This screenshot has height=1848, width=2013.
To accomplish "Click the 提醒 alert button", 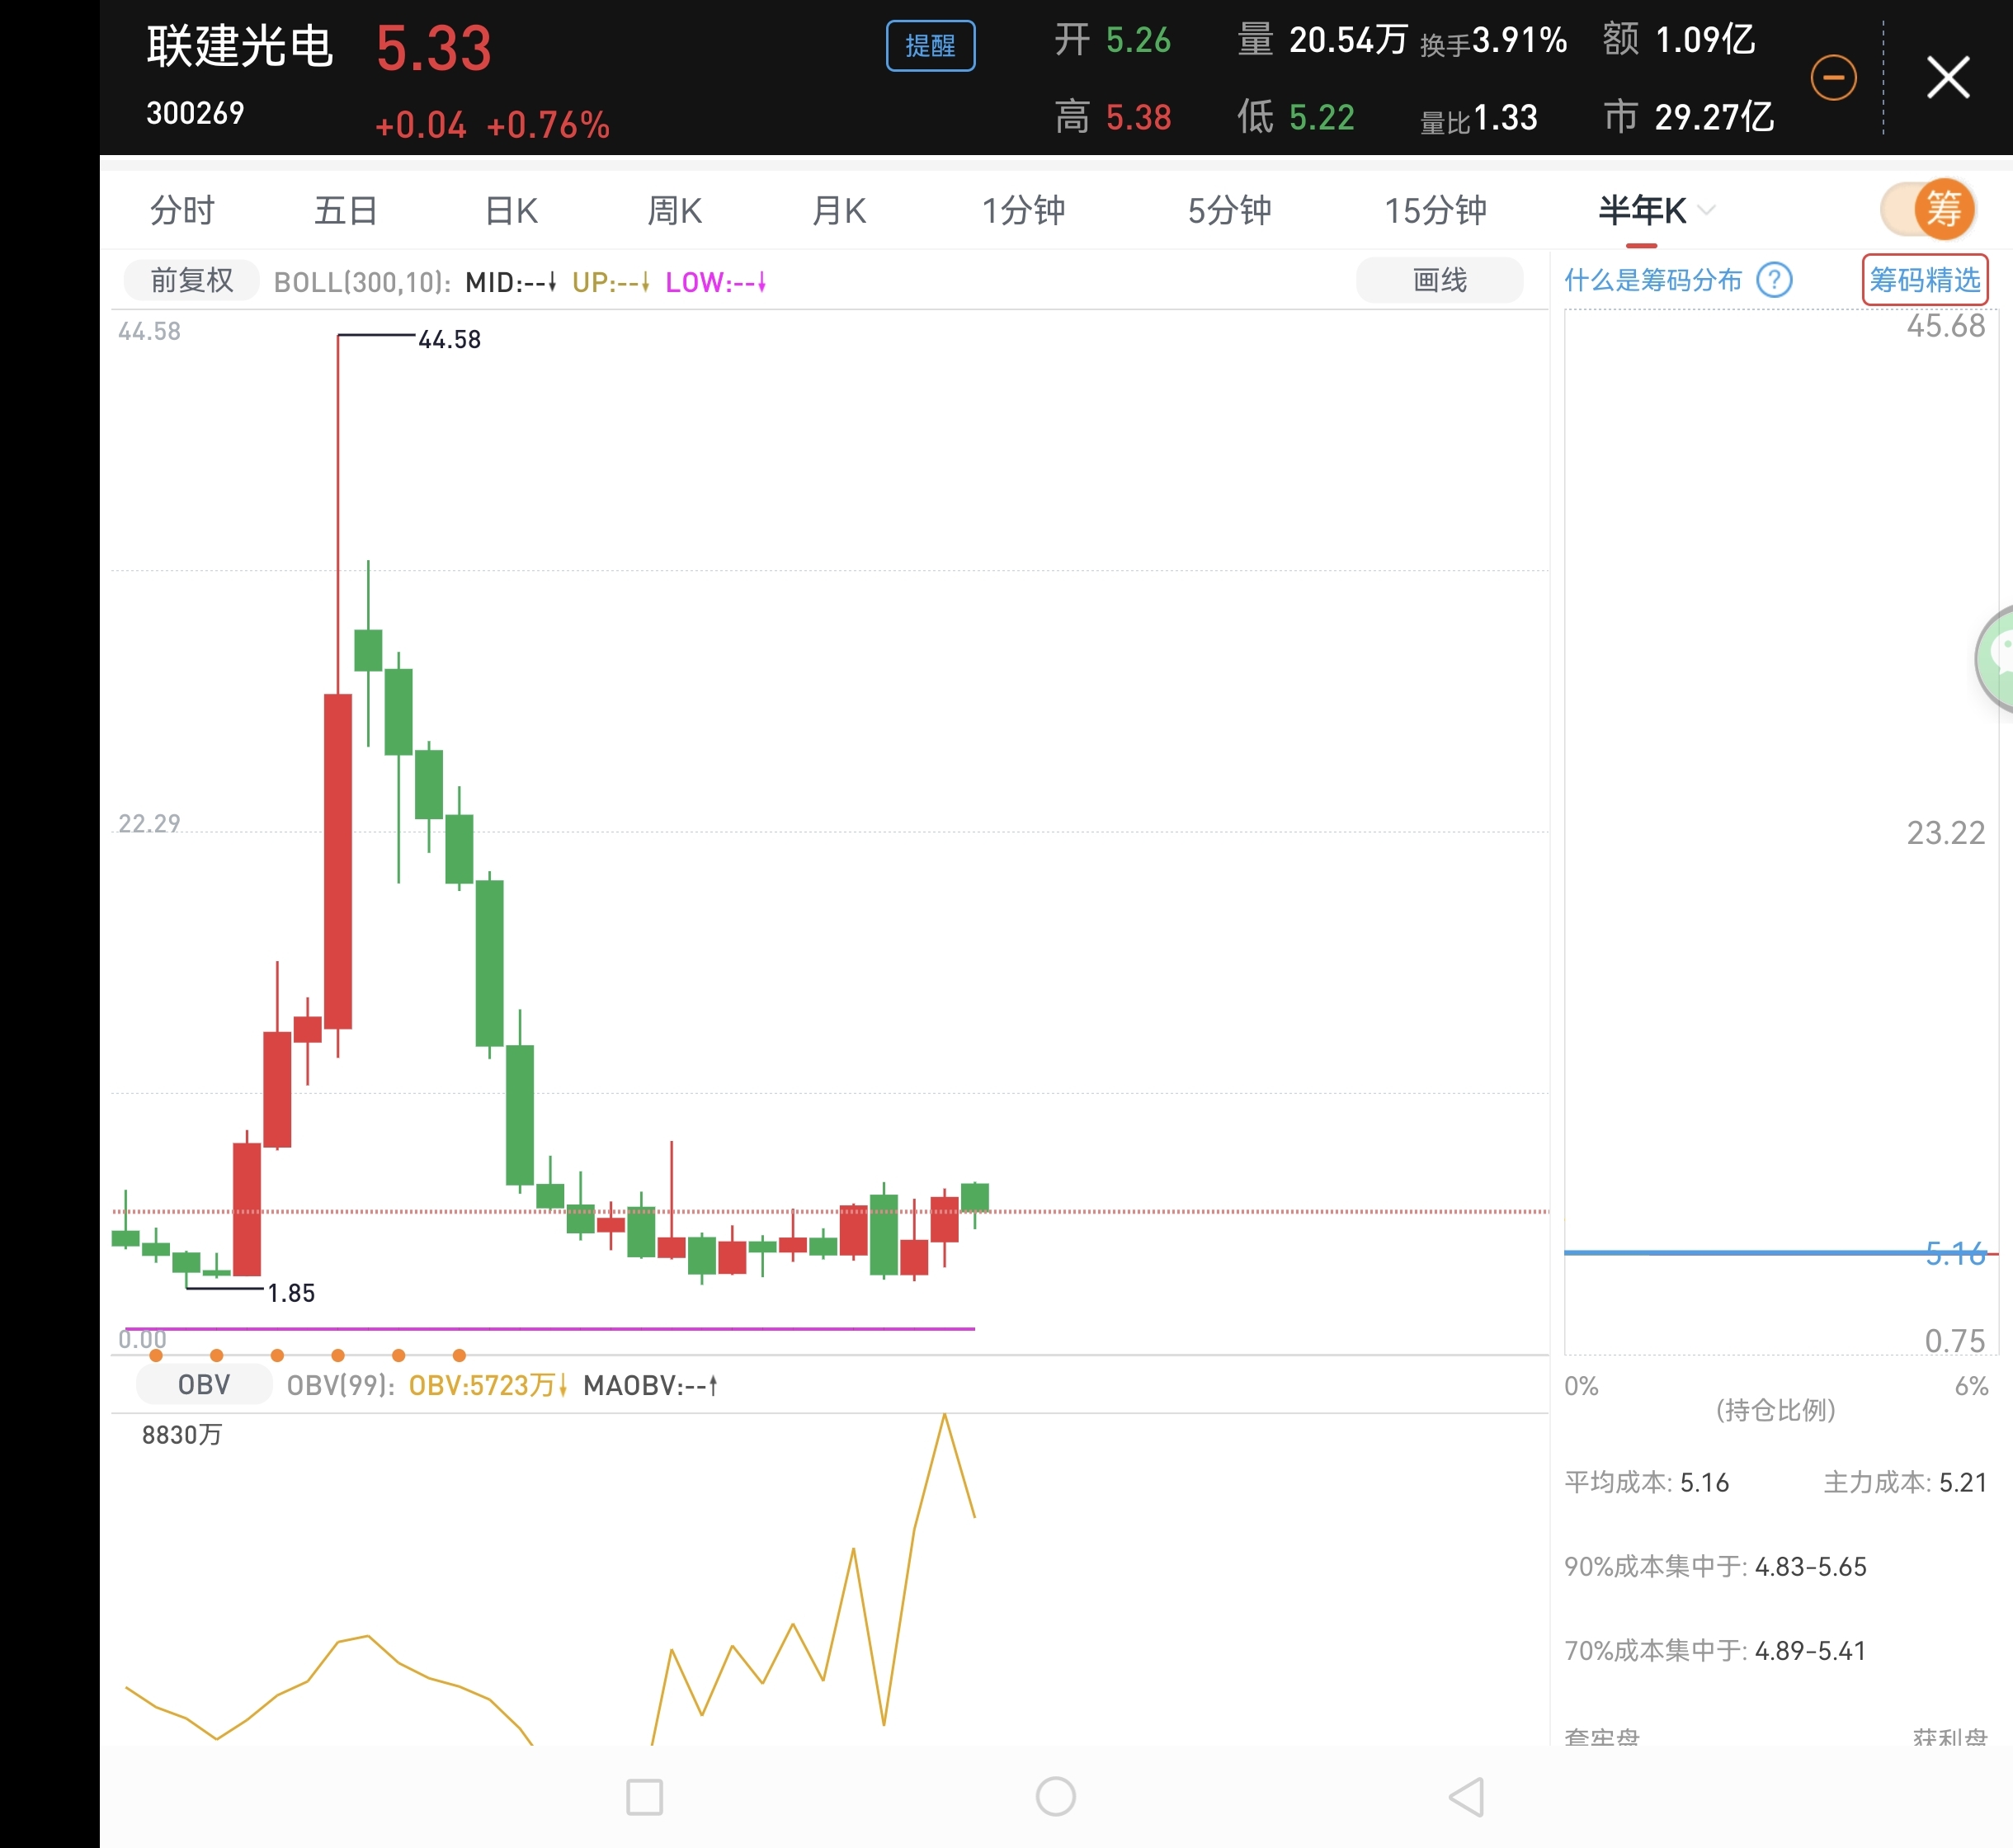I will [930, 46].
